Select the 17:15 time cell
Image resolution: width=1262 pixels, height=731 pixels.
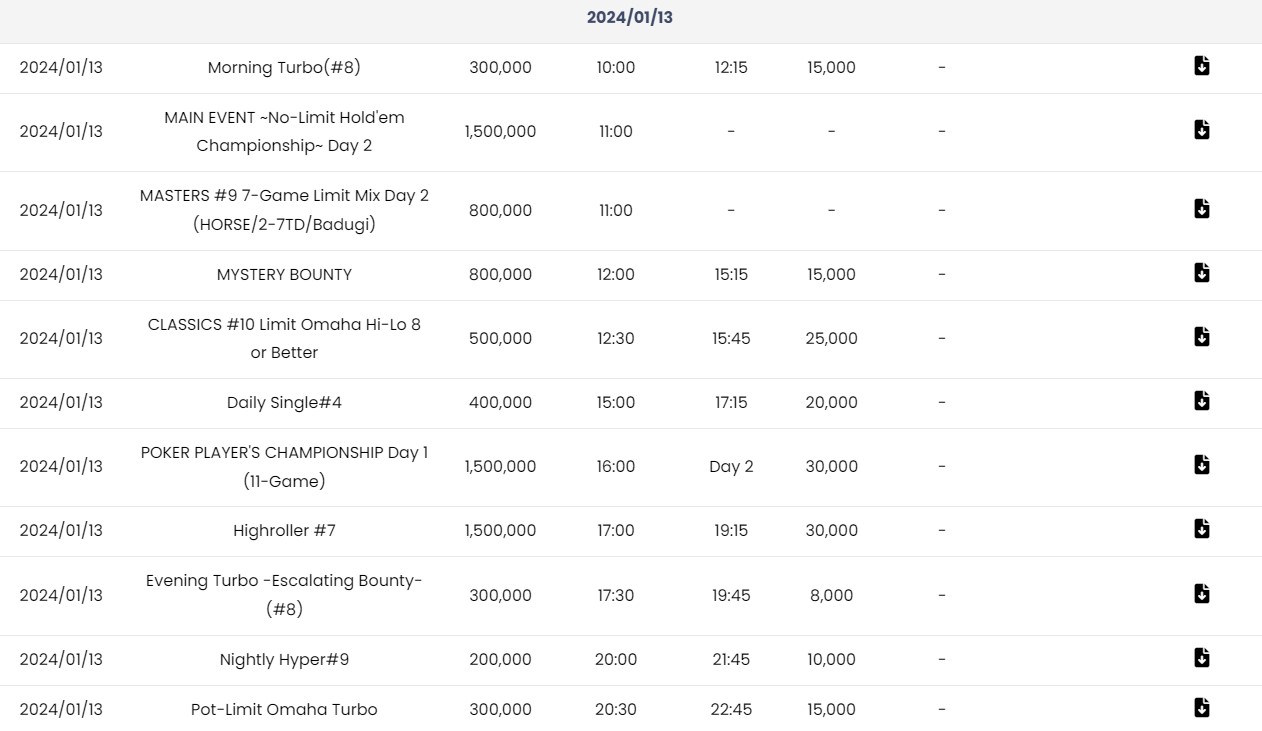(731, 402)
